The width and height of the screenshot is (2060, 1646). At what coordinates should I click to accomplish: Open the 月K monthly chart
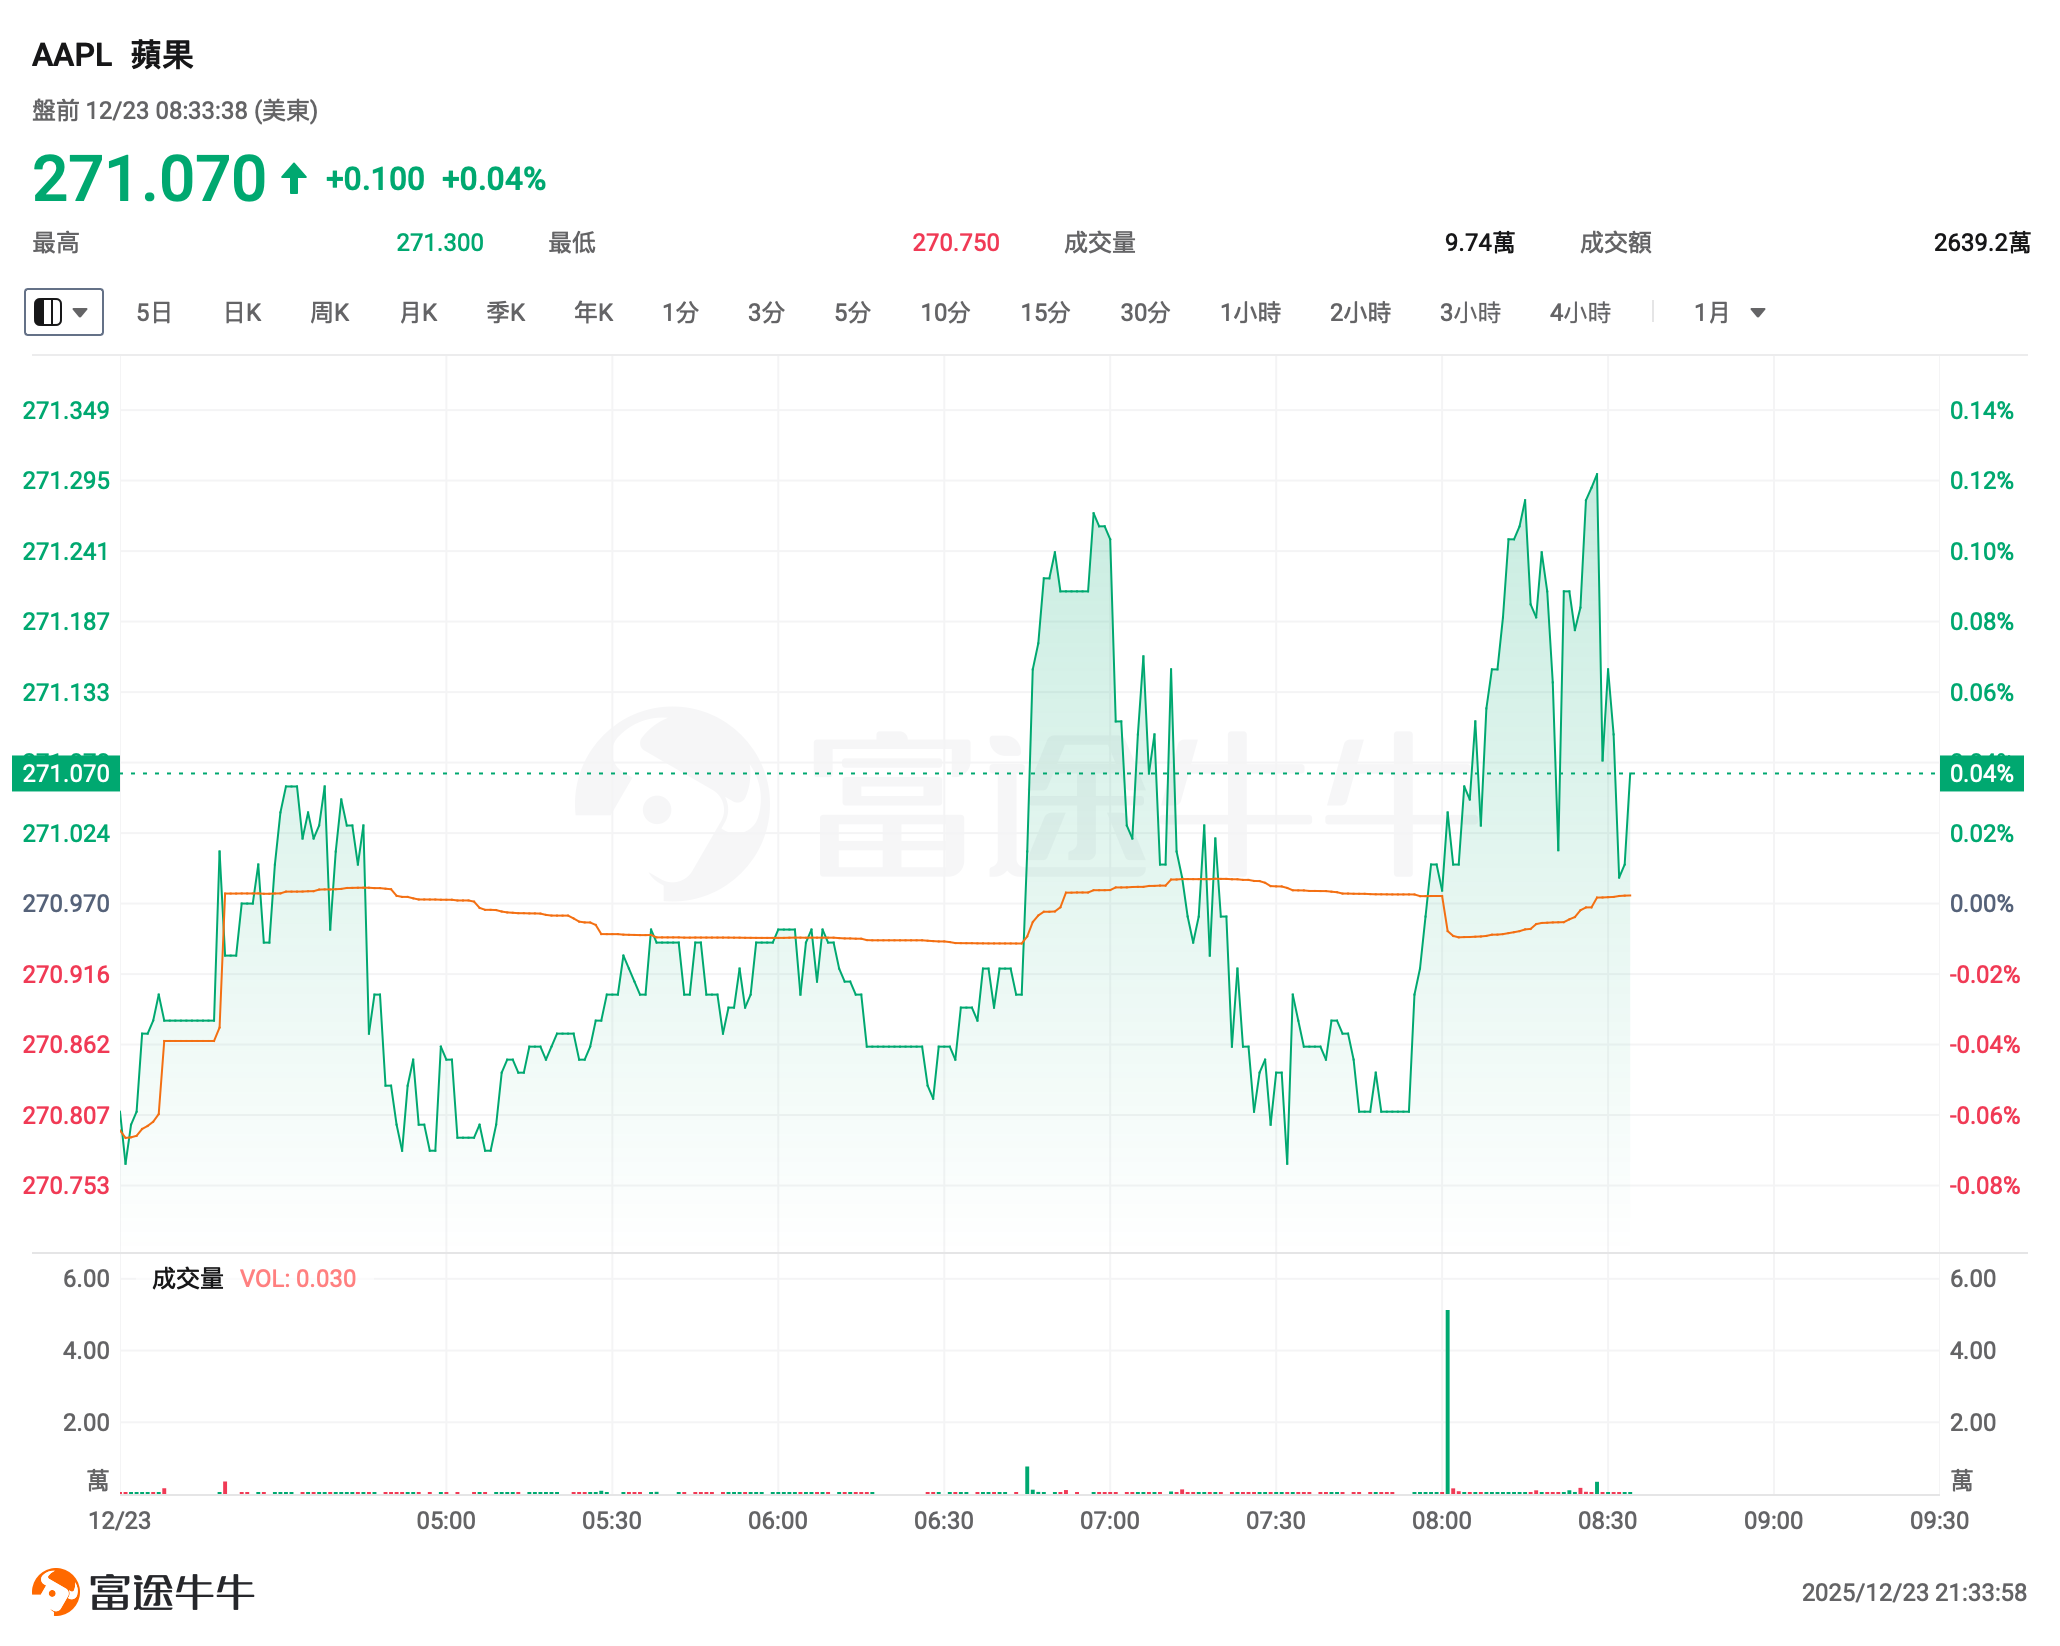[418, 313]
